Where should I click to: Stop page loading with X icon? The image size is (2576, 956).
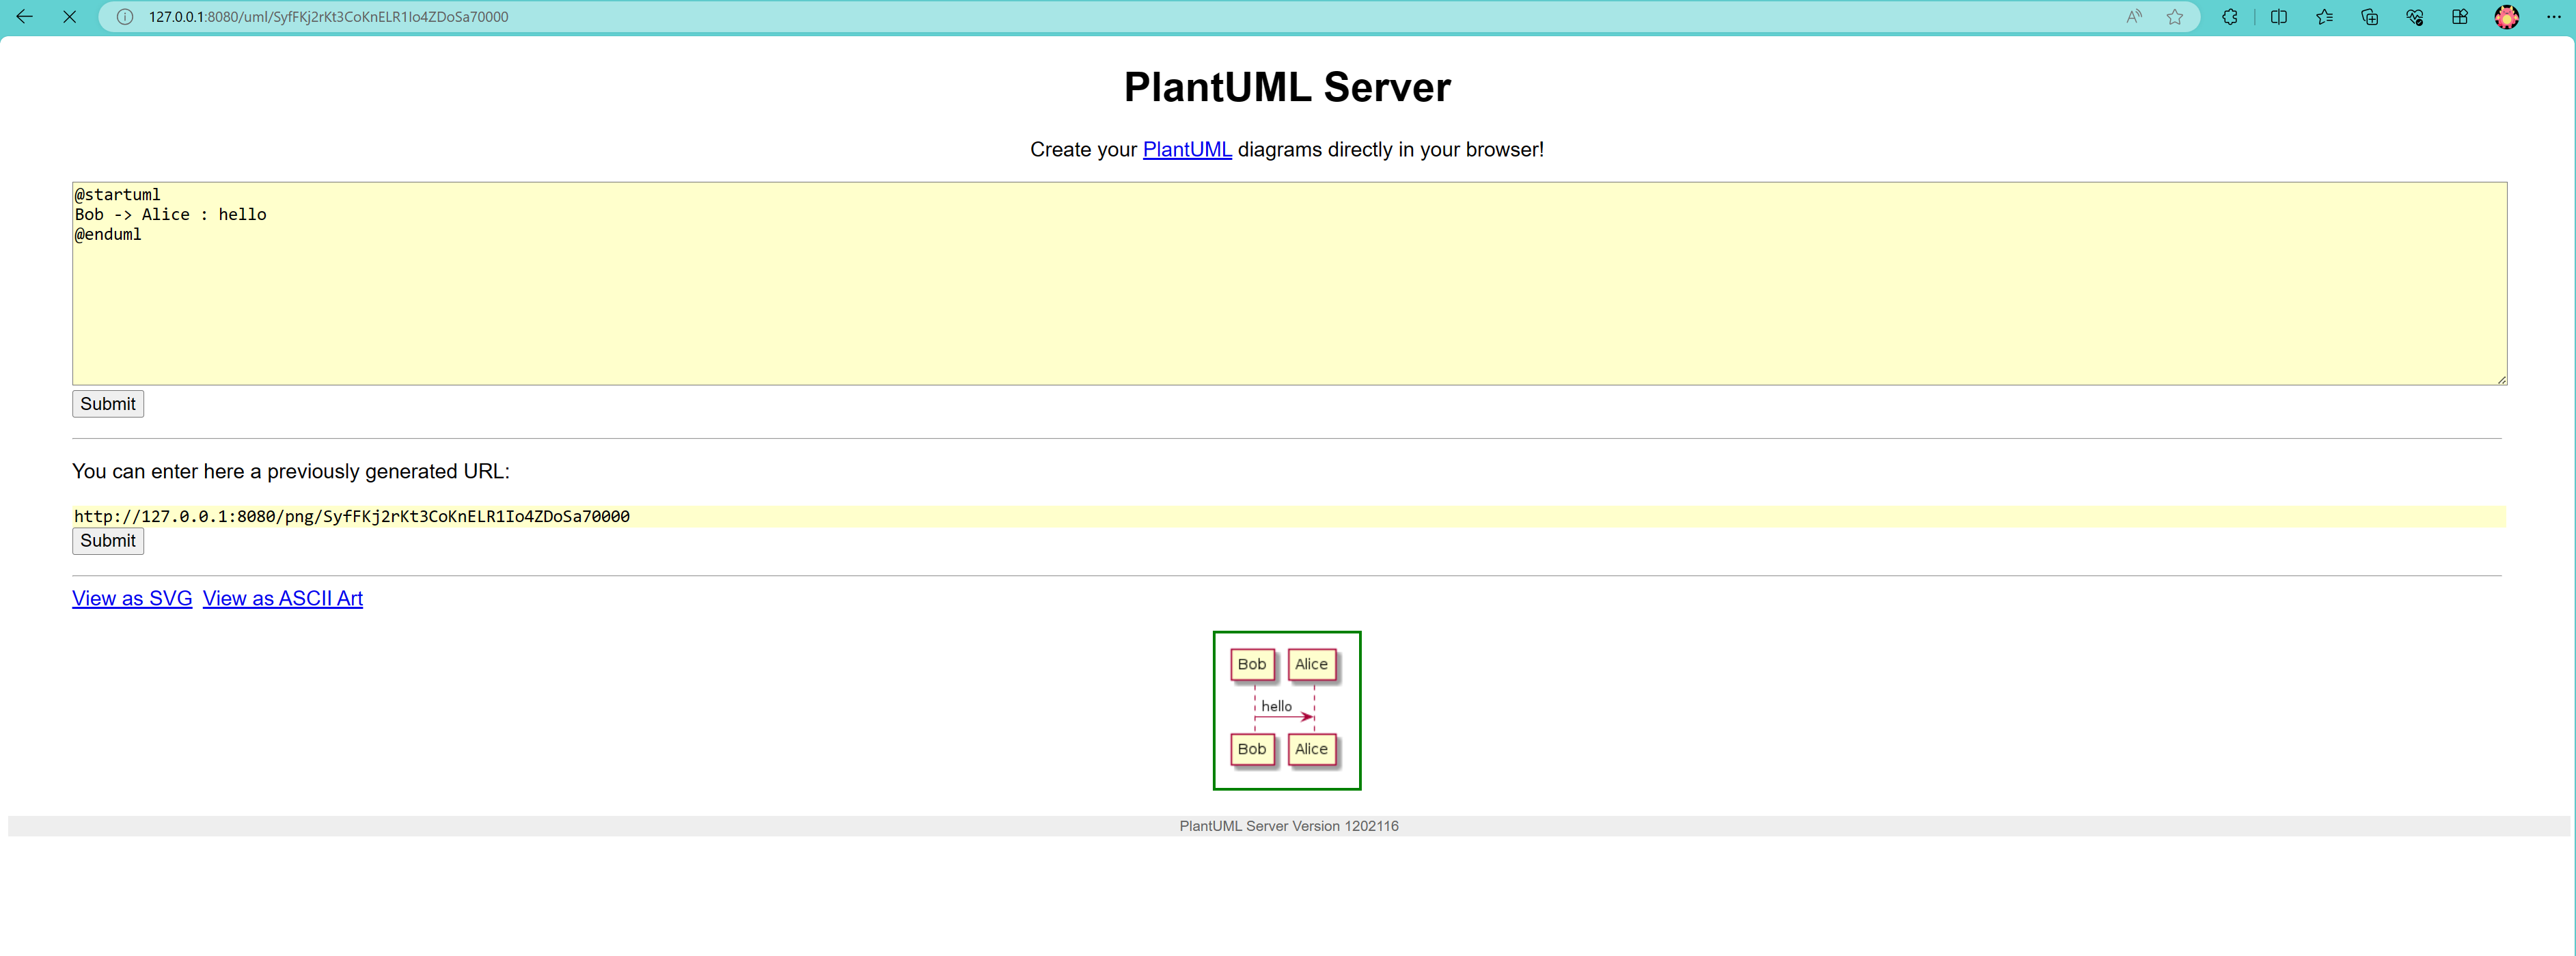click(x=70, y=17)
